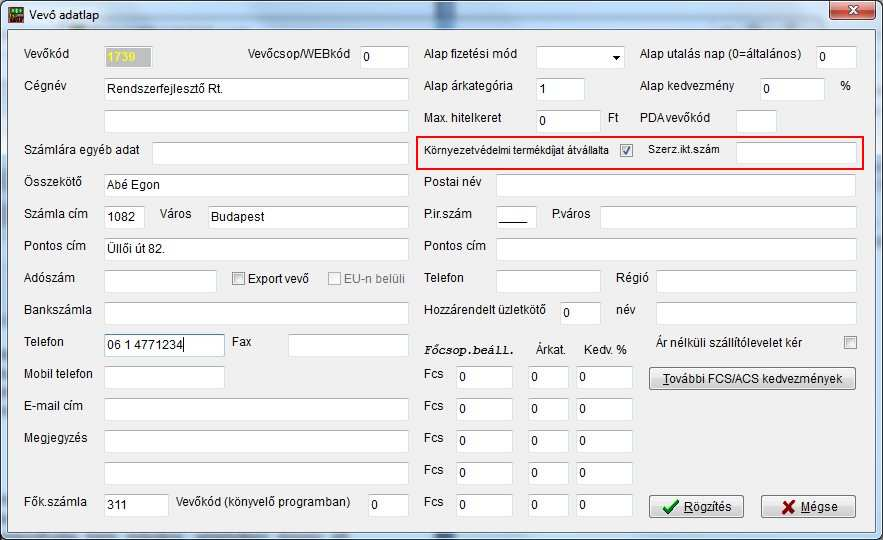Click the Alap kedvezmény percent field
This screenshot has height=540, width=883.
coord(792,89)
